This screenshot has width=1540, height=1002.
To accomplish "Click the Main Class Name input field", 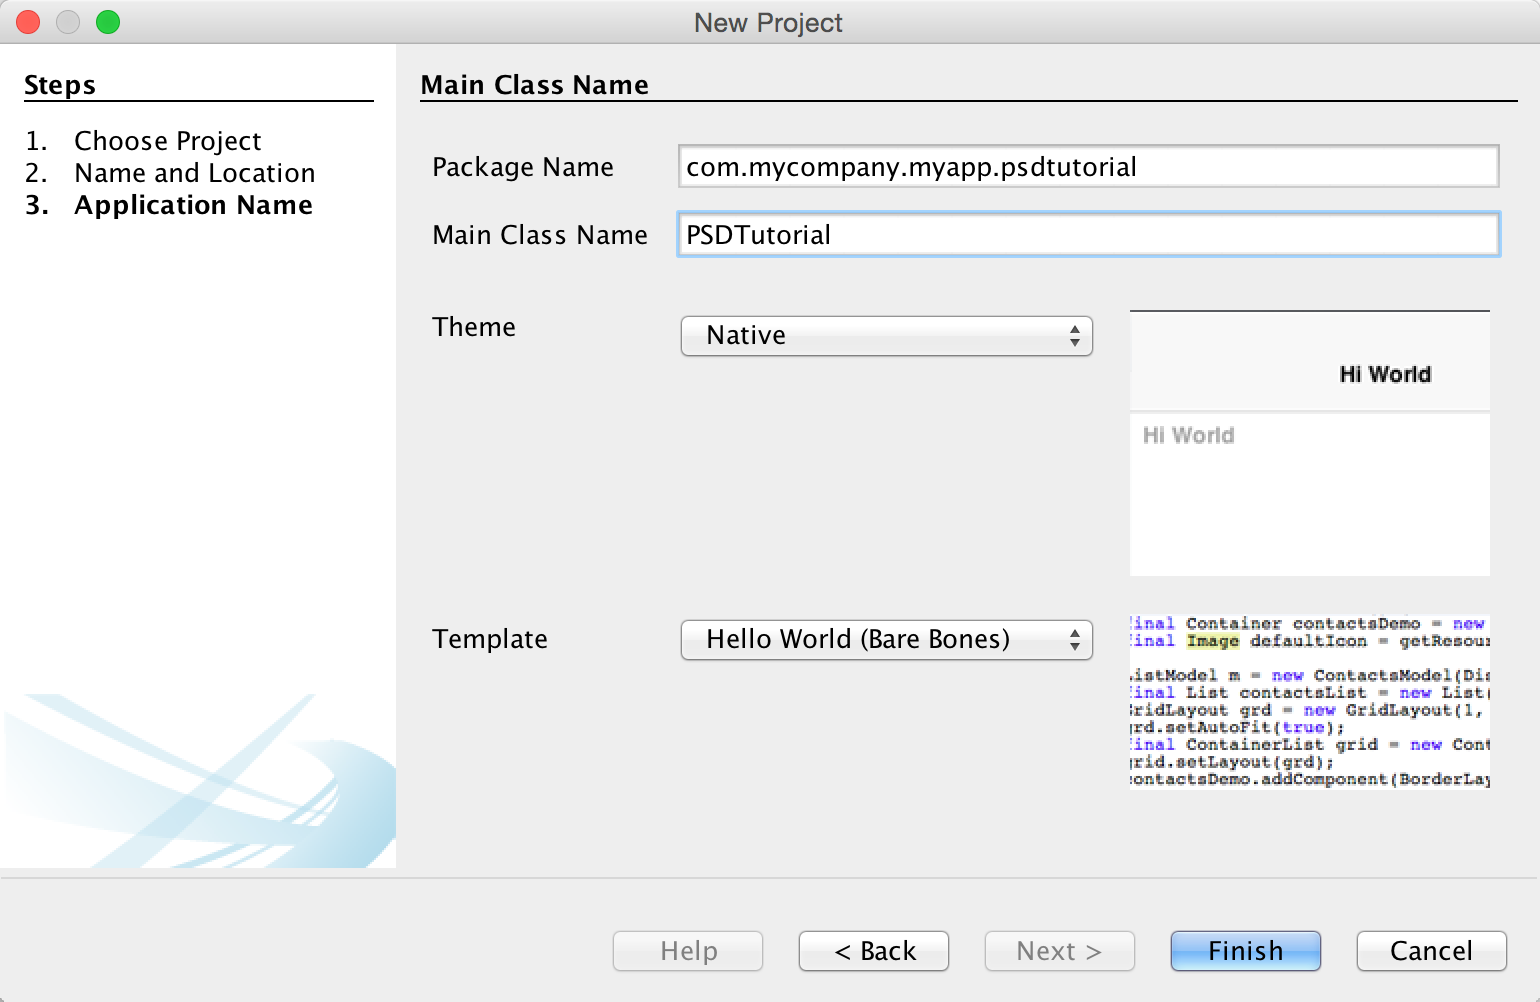I will coord(1087,234).
